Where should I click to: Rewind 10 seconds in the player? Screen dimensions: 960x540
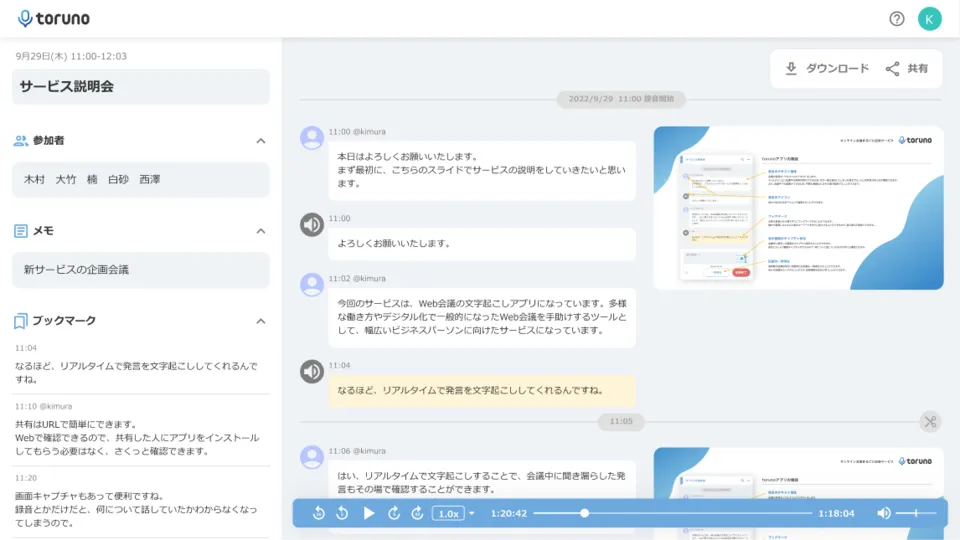318,514
